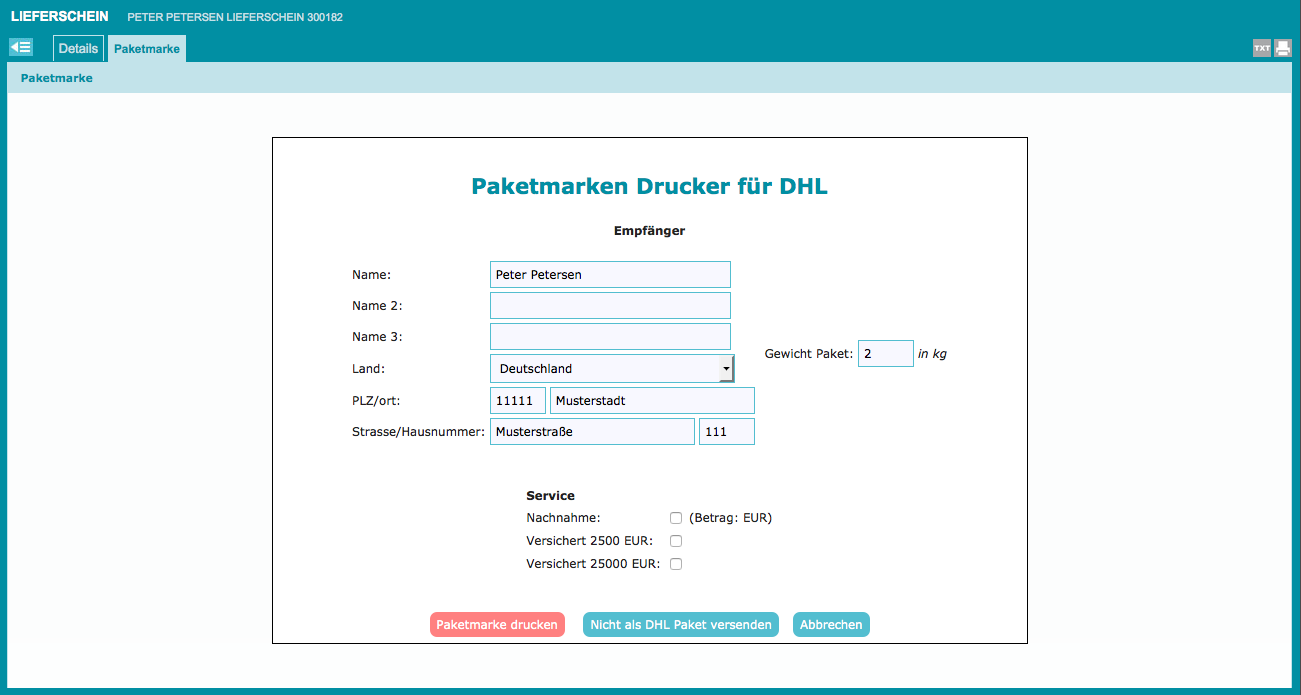The image size is (1301, 695).
Task: Tick the Versichert 2500 EUR checkbox
Action: click(x=676, y=541)
